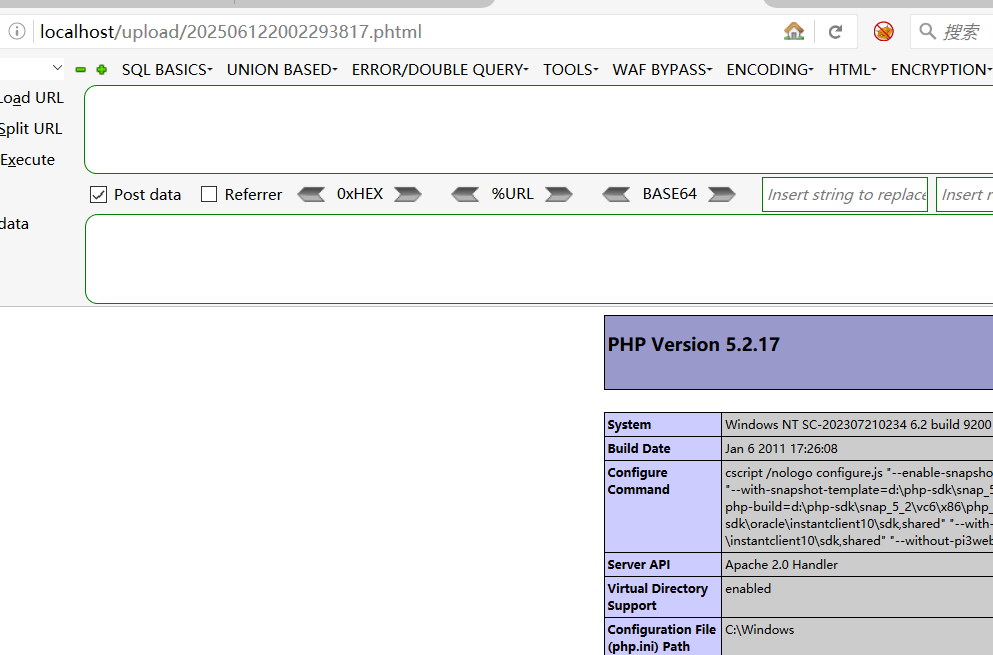Click the left arrow before 0xHEX
Screen dimensions: 993x655
[311, 194]
